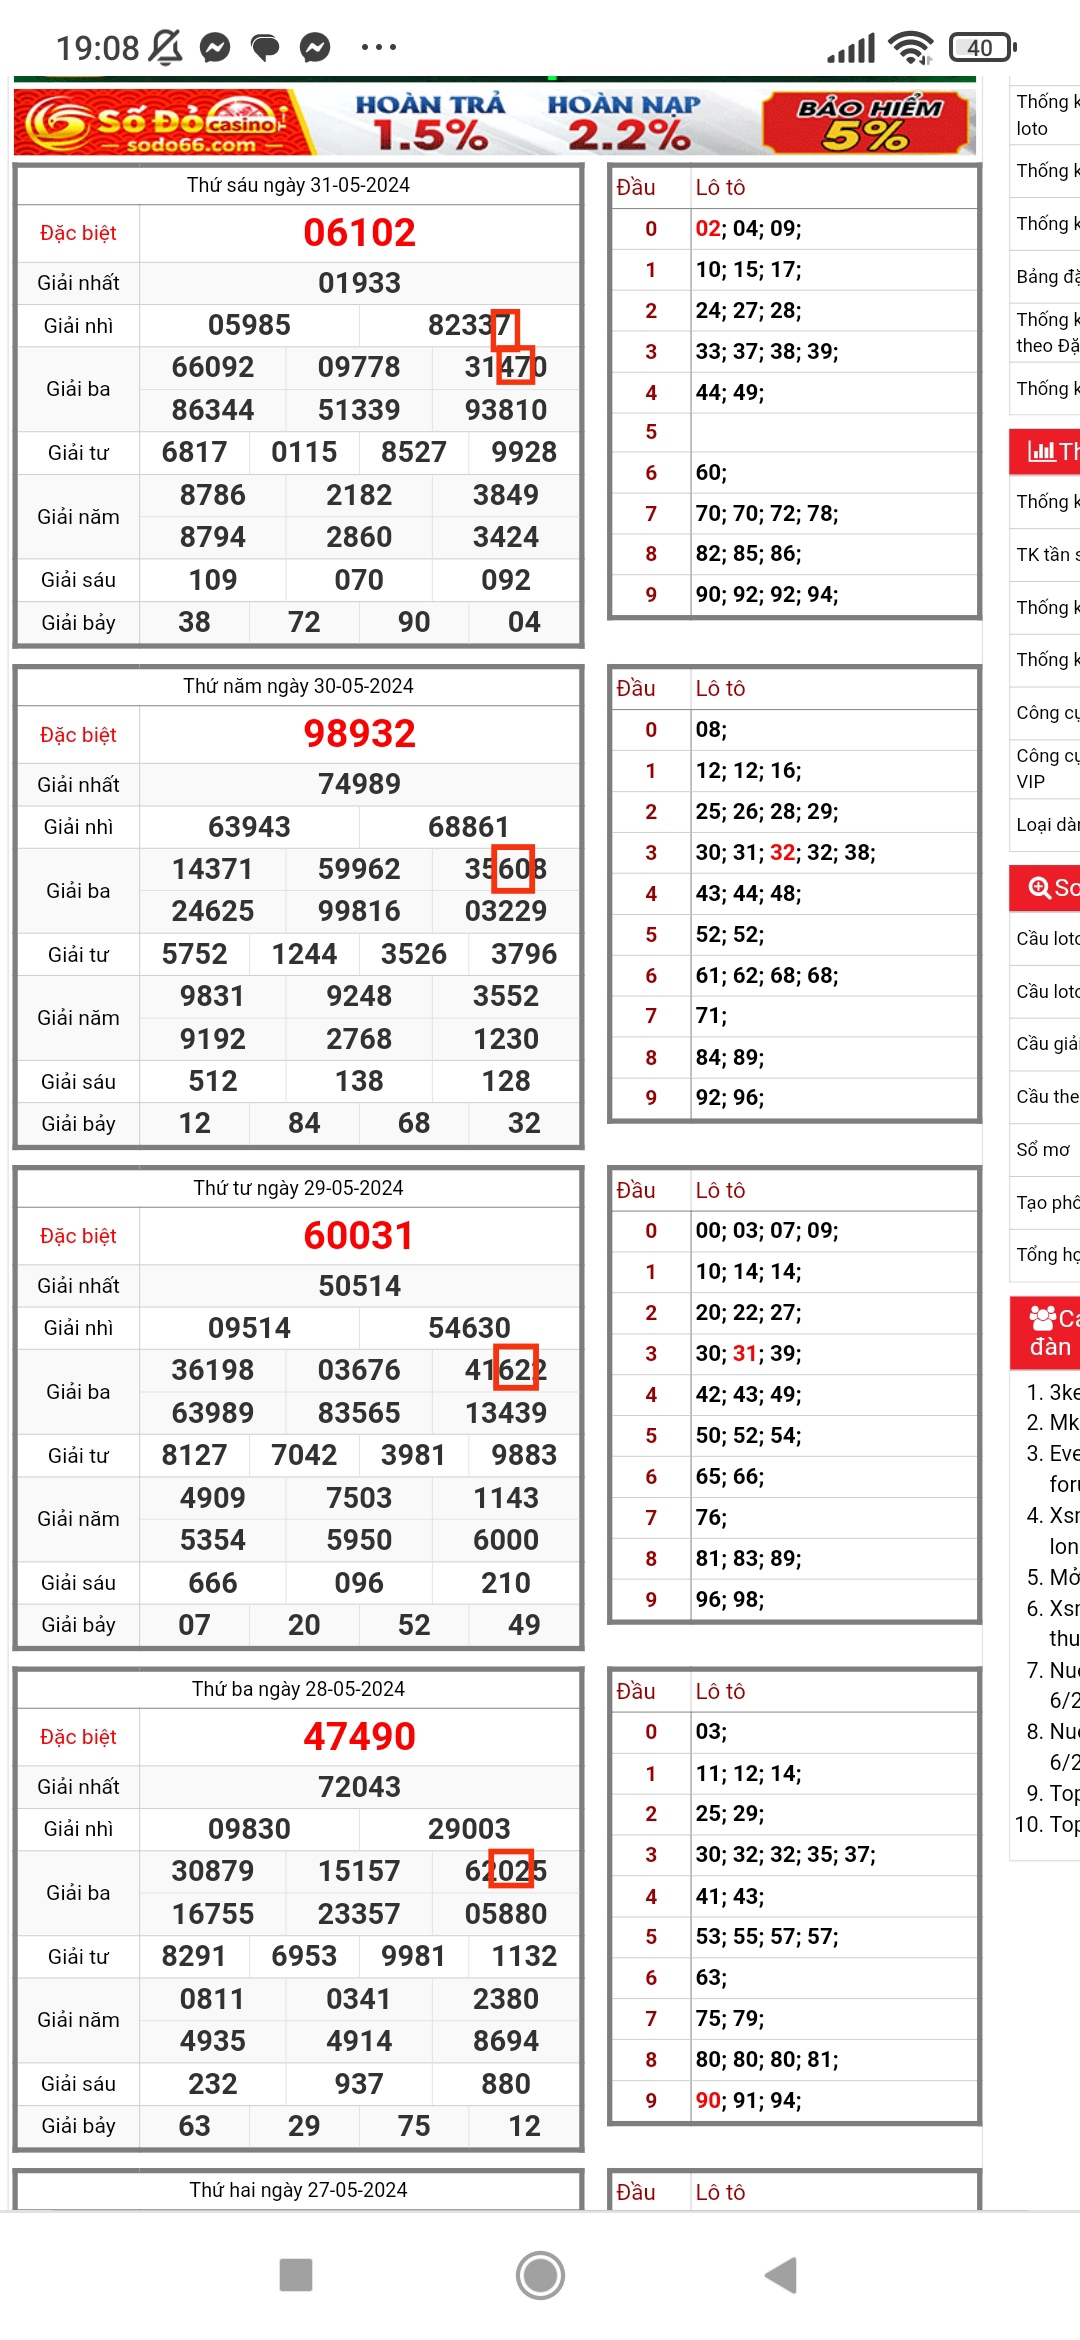1080x2340 pixels.
Task: Select first prize number 50514
Action: 359,1286
